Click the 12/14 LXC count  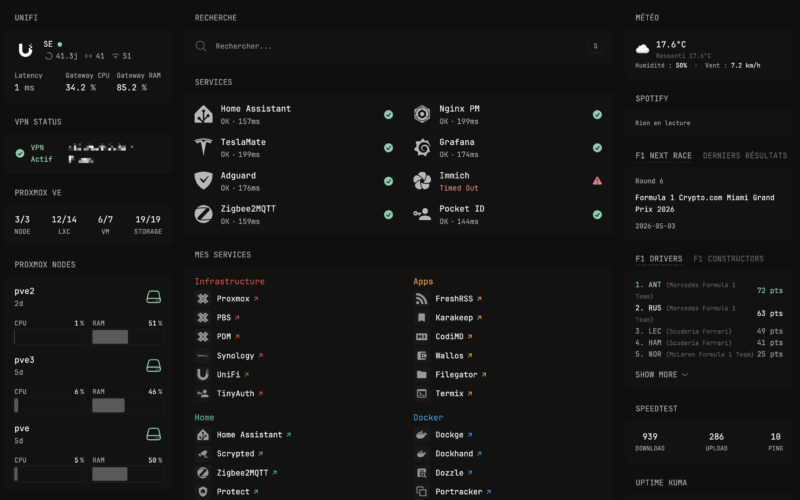(x=64, y=219)
